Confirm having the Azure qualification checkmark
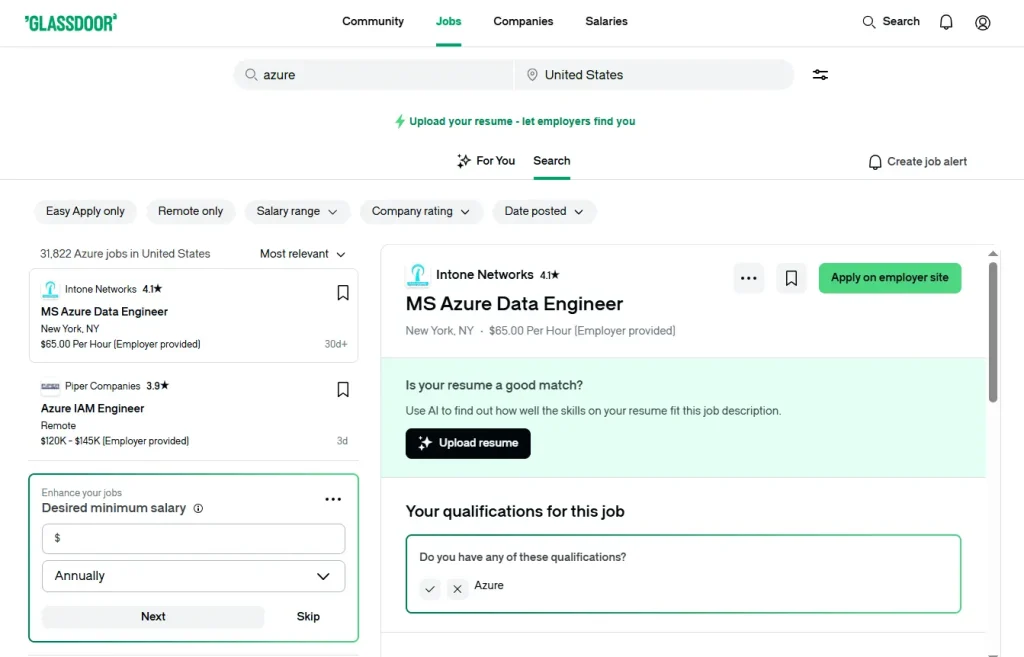 tap(430, 589)
